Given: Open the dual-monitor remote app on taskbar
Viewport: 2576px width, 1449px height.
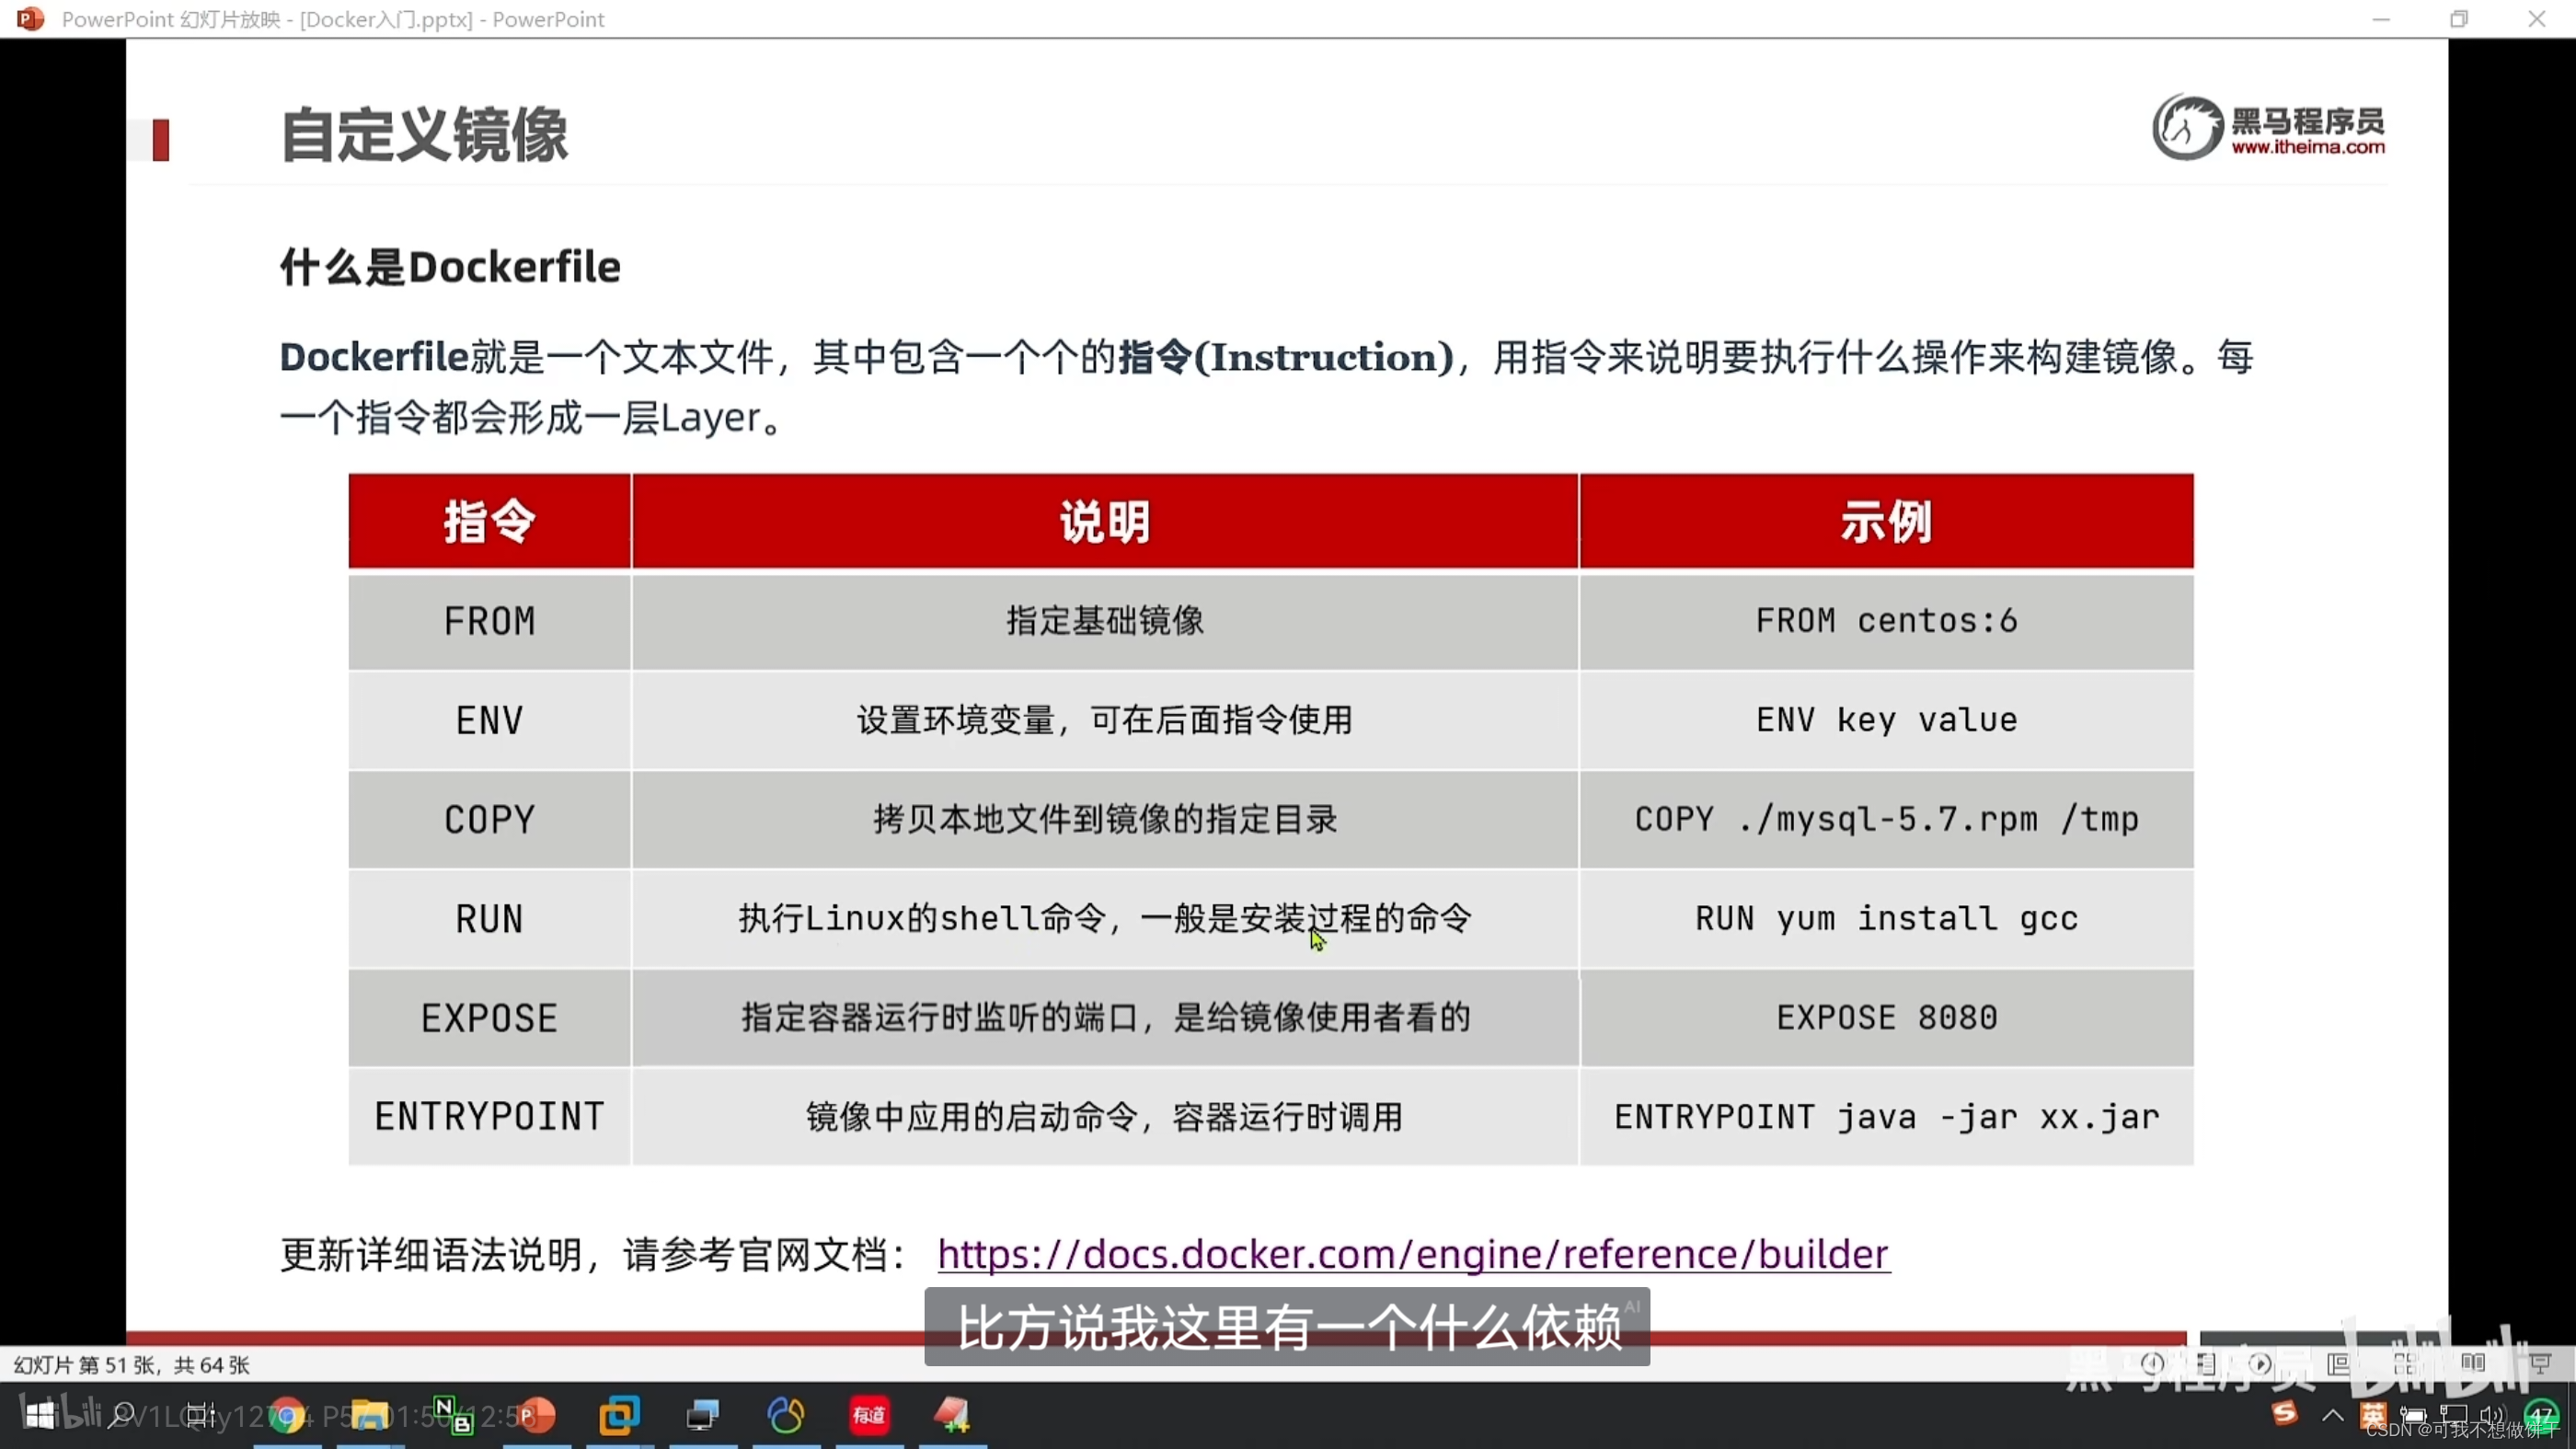Looking at the screenshot, I should [x=703, y=1415].
